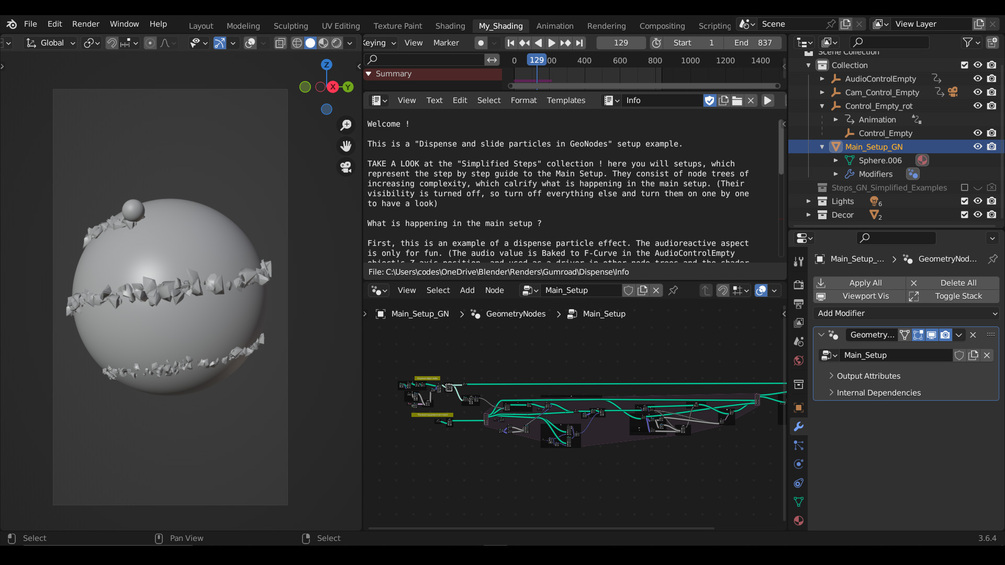Run script in text editor
This screenshot has height=565, width=1005.
(x=767, y=101)
